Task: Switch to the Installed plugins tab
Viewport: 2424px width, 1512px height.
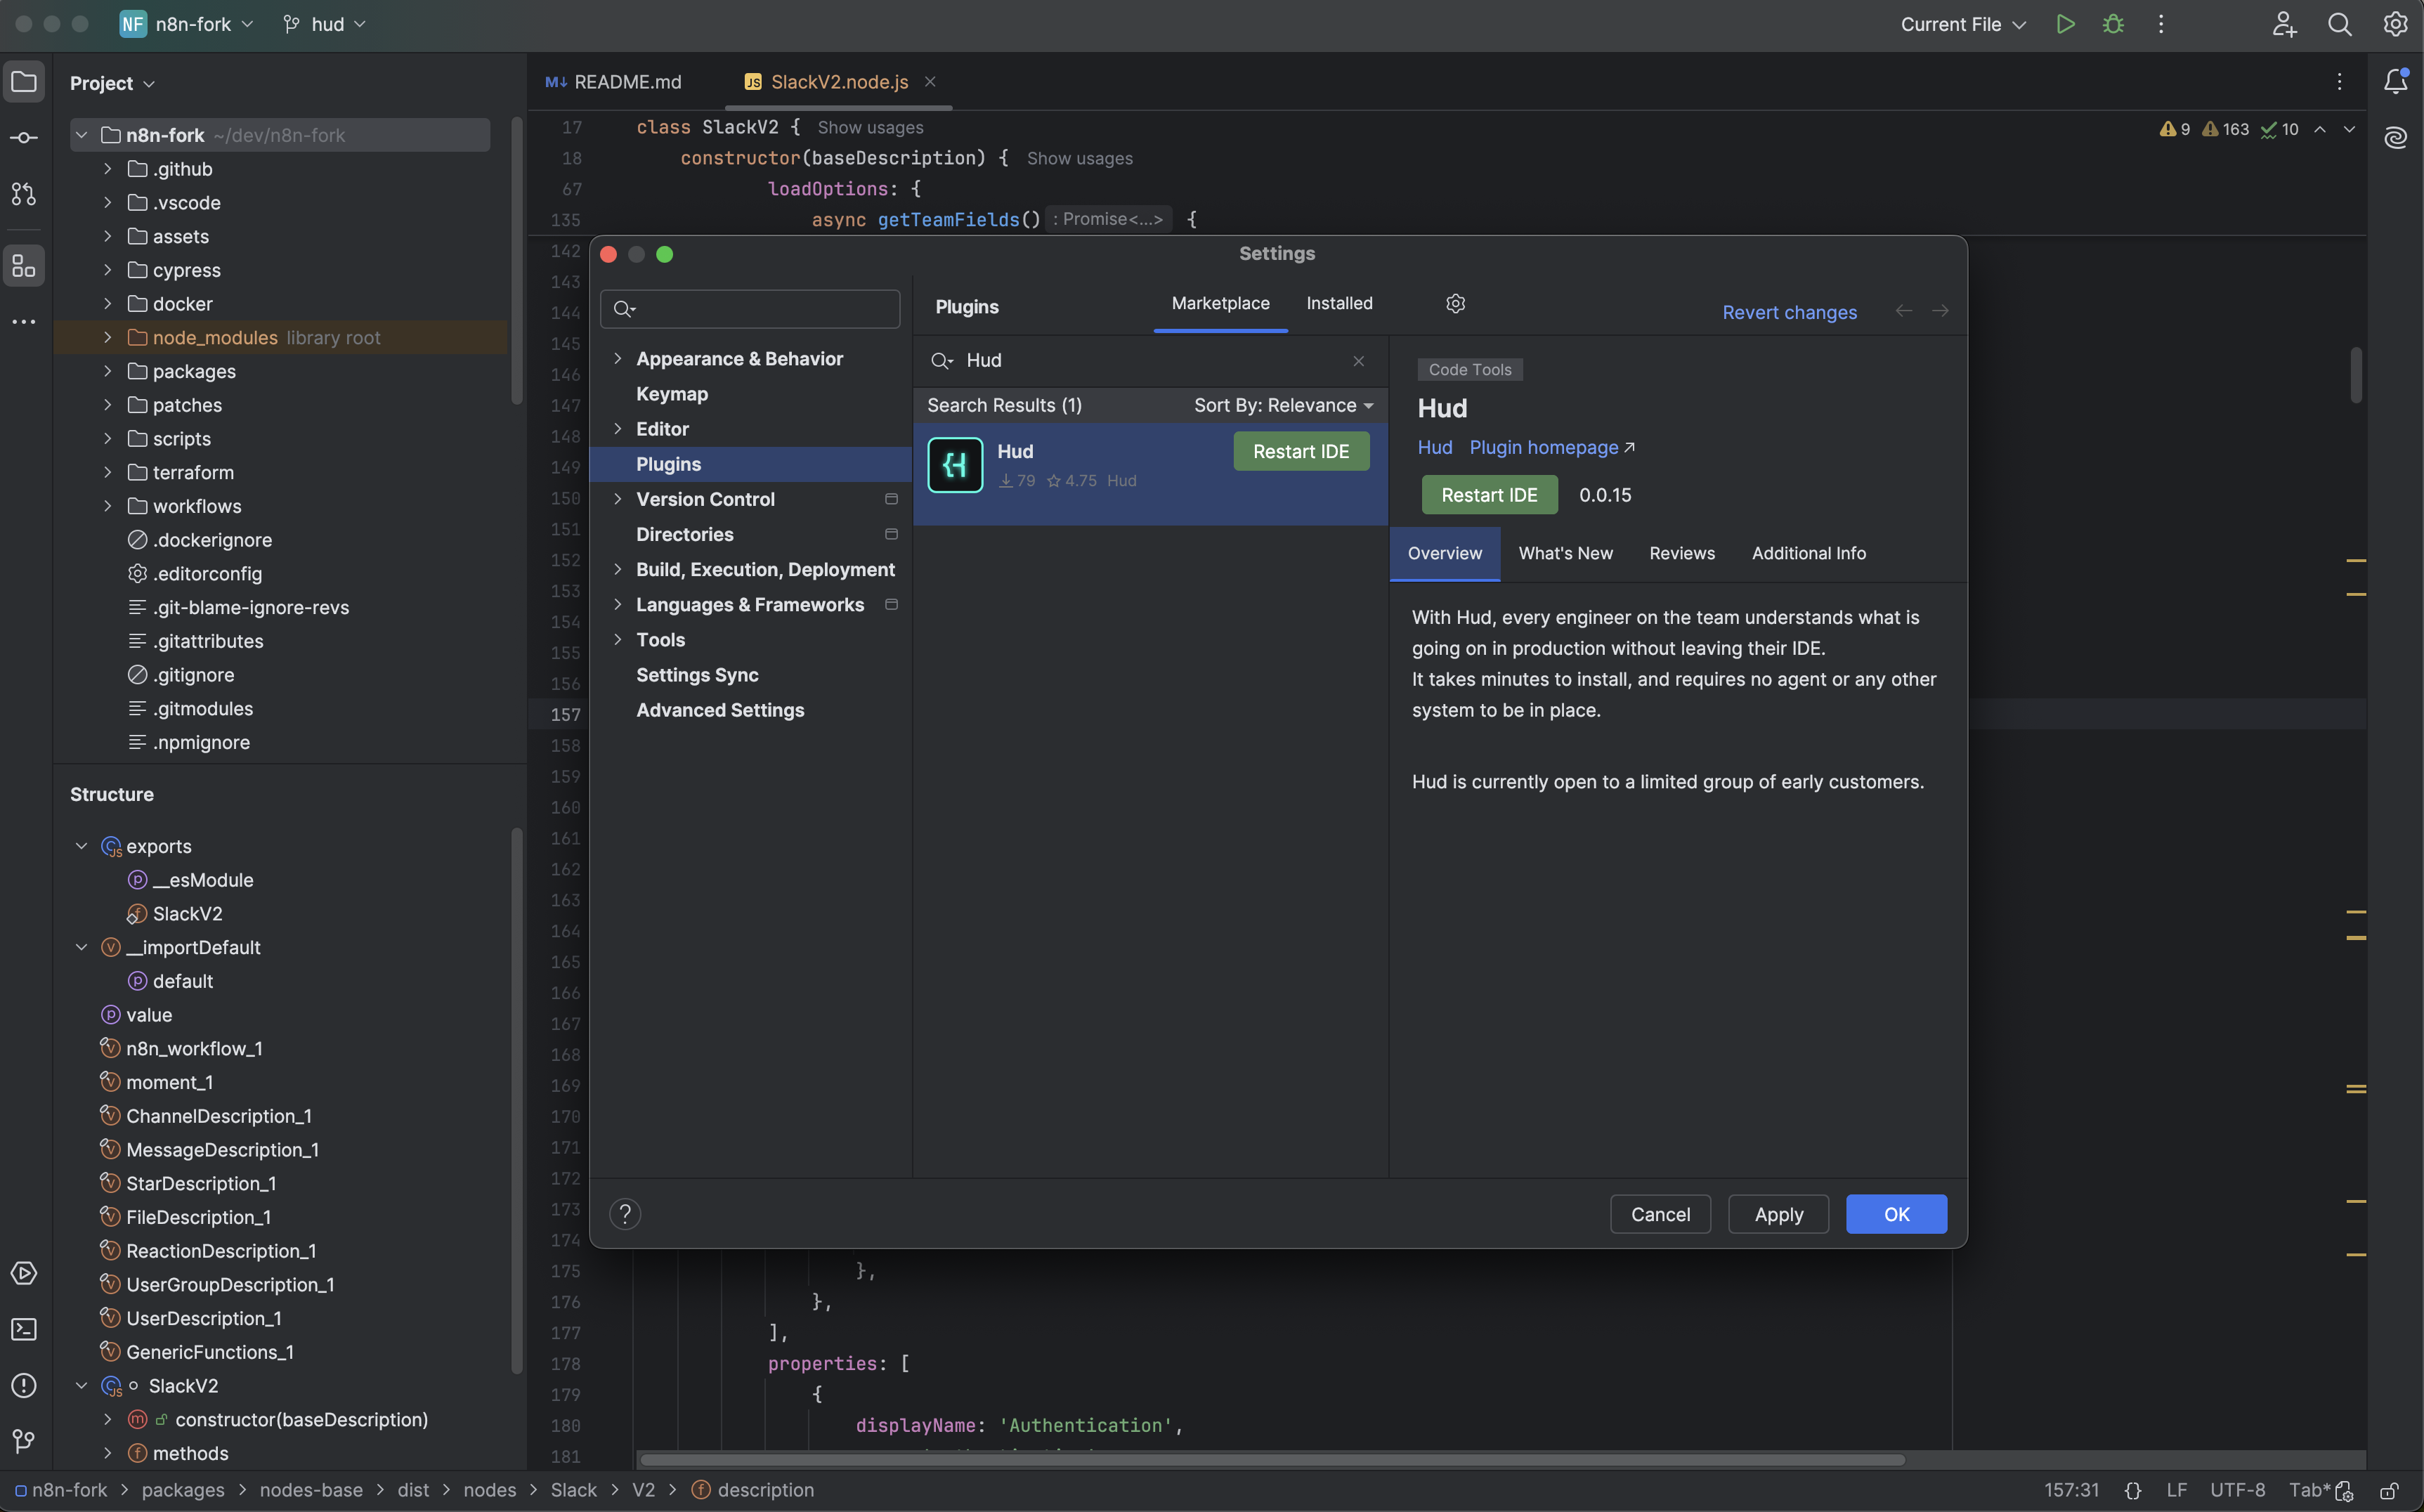Action: click(1339, 304)
